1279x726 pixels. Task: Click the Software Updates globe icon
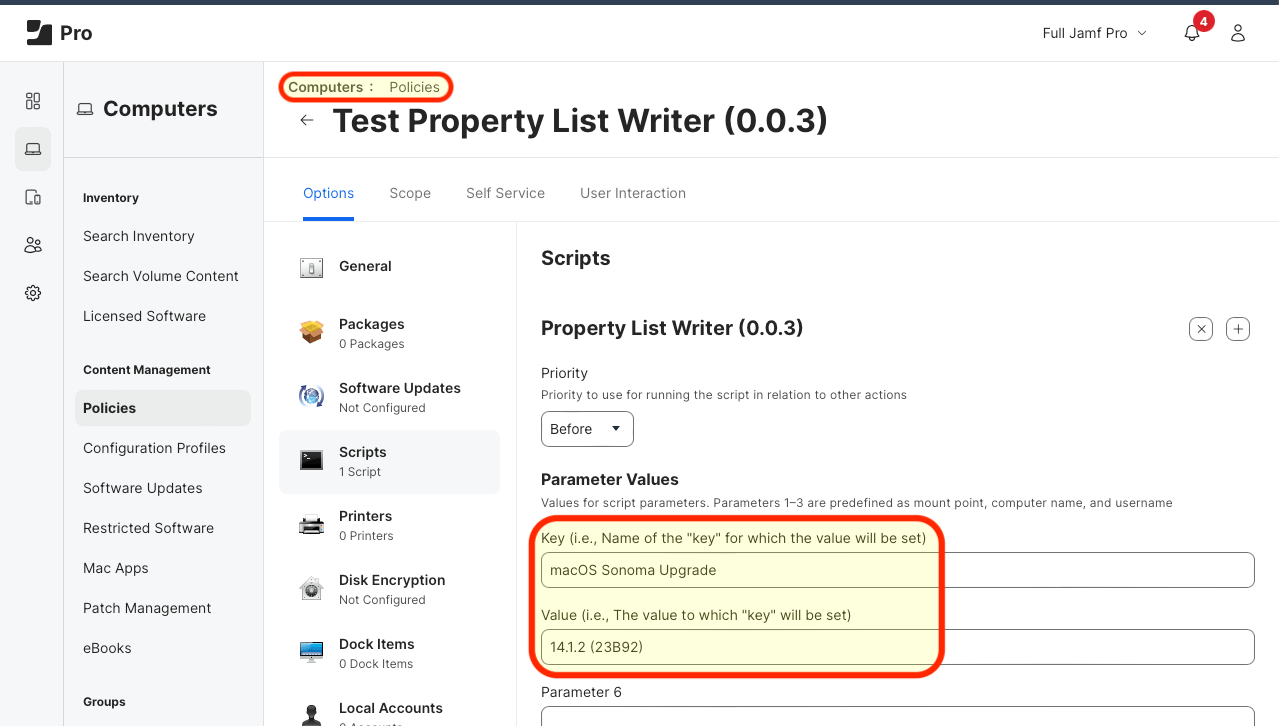(311, 396)
